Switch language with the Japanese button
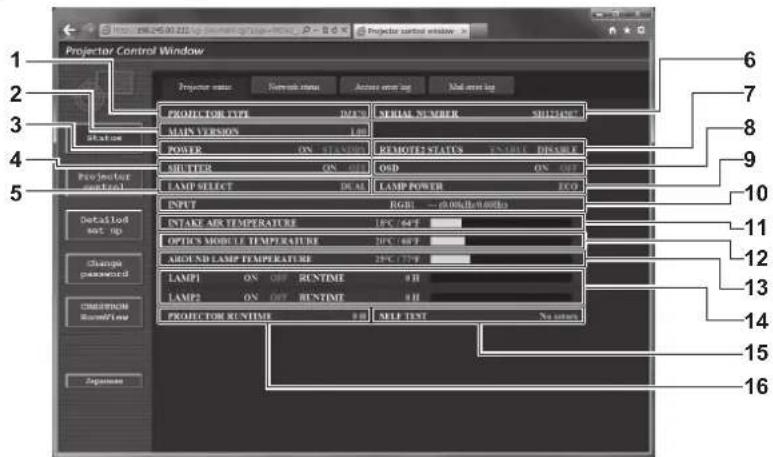The image size is (773, 457). [104, 381]
